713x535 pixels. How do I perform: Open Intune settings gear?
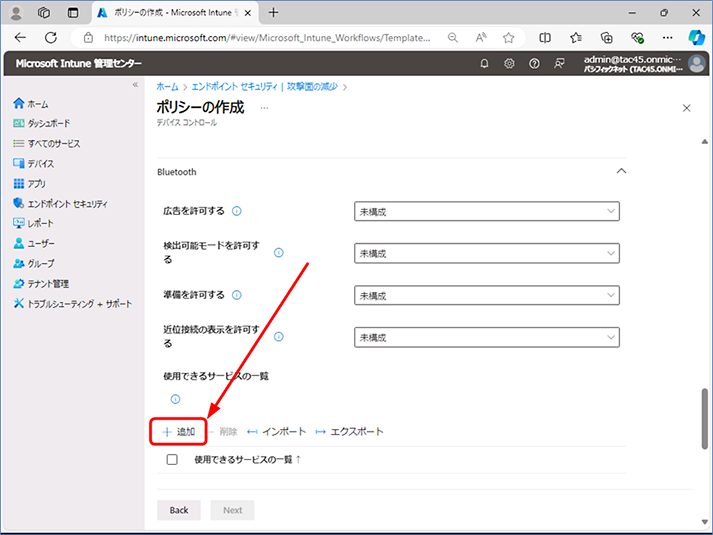pos(509,64)
